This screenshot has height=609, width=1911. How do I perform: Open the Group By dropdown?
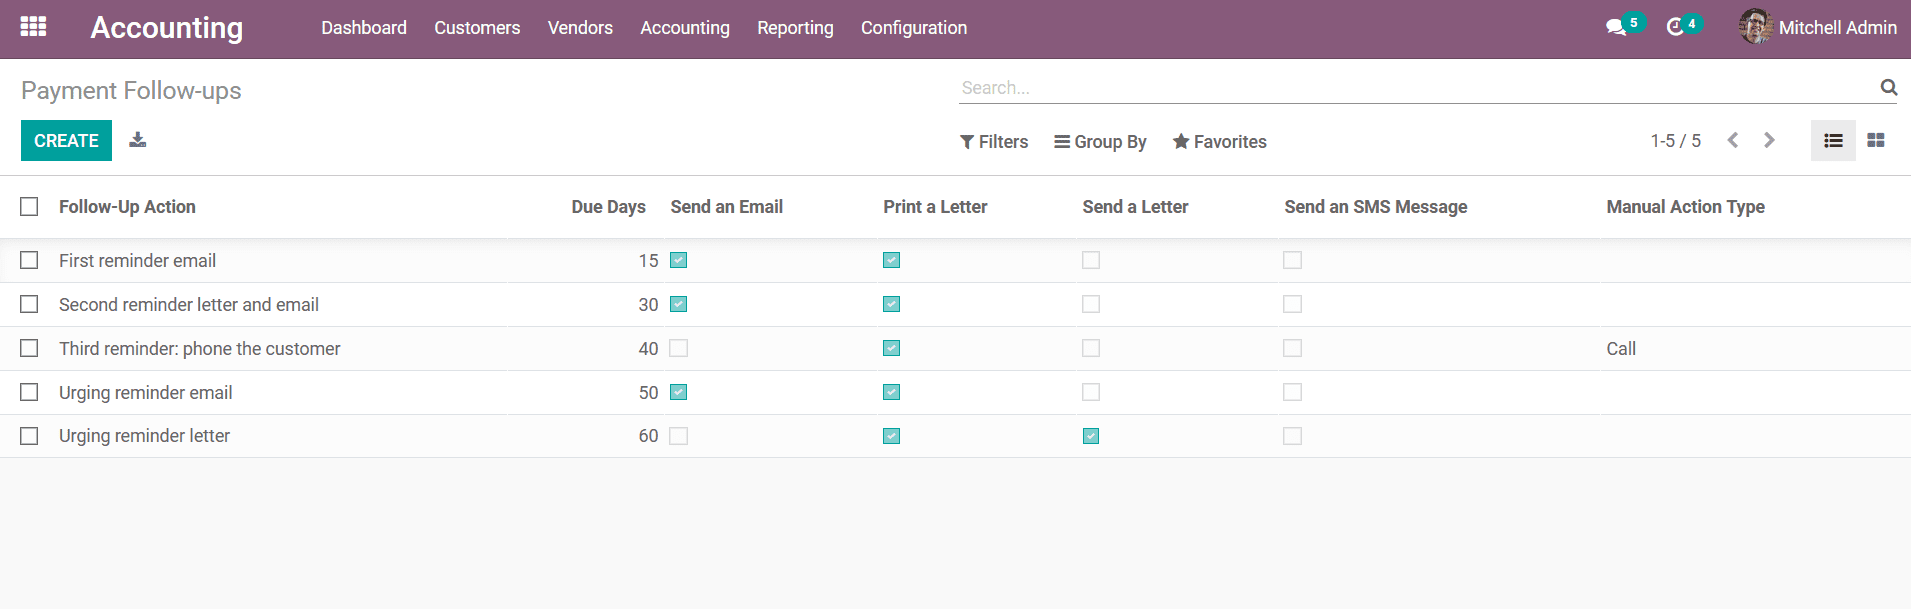[x=1100, y=142]
